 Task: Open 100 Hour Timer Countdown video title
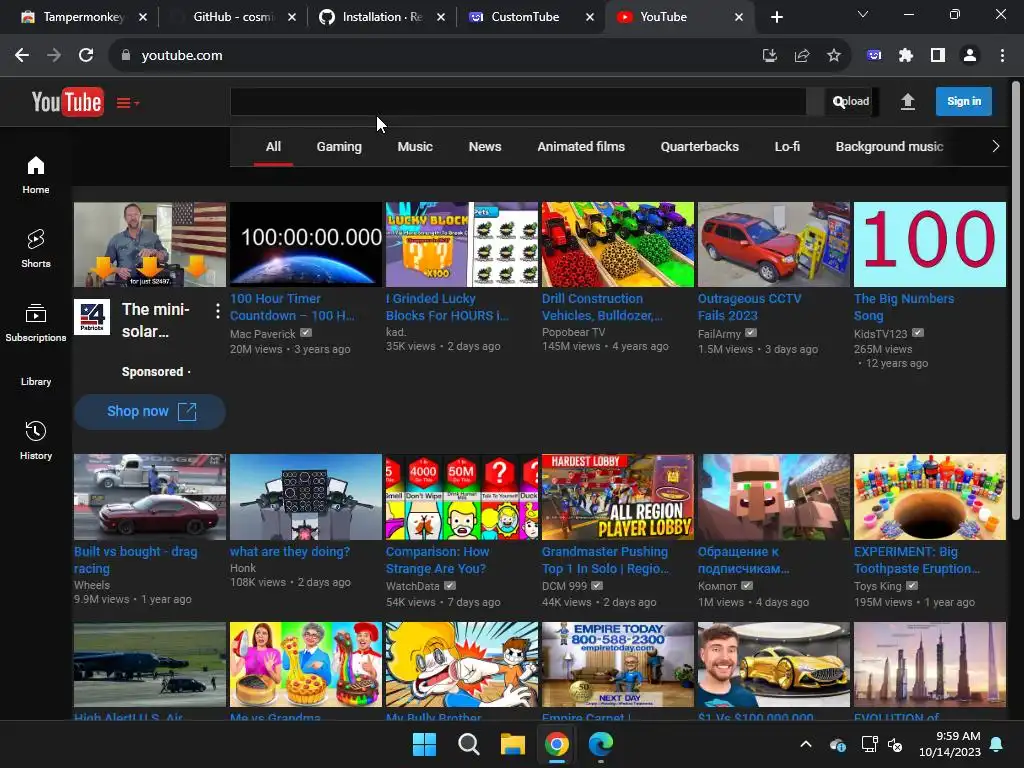coord(292,307)
